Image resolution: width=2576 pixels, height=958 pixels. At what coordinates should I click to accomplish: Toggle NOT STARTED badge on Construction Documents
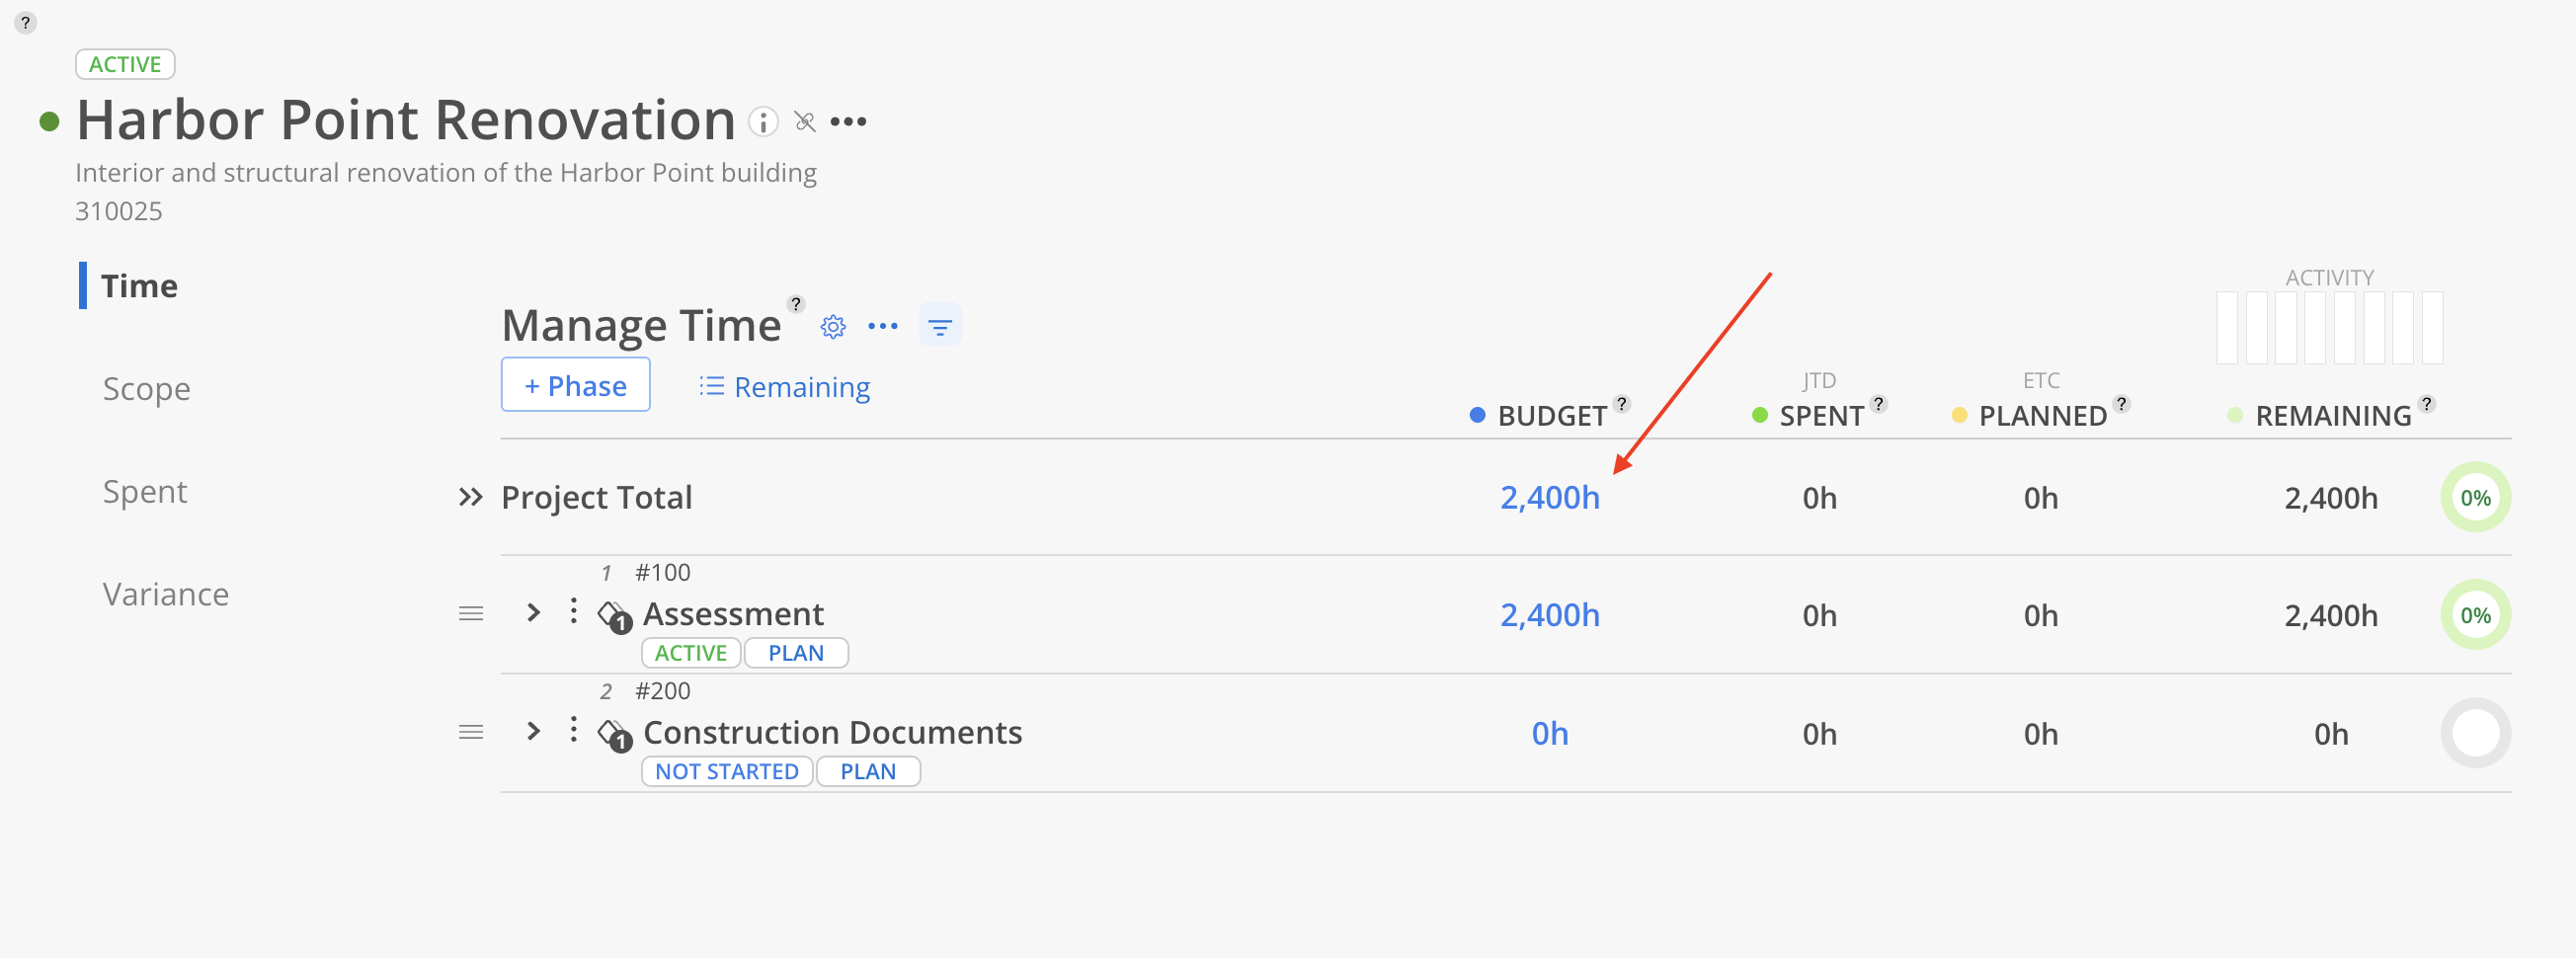[727, 772]
